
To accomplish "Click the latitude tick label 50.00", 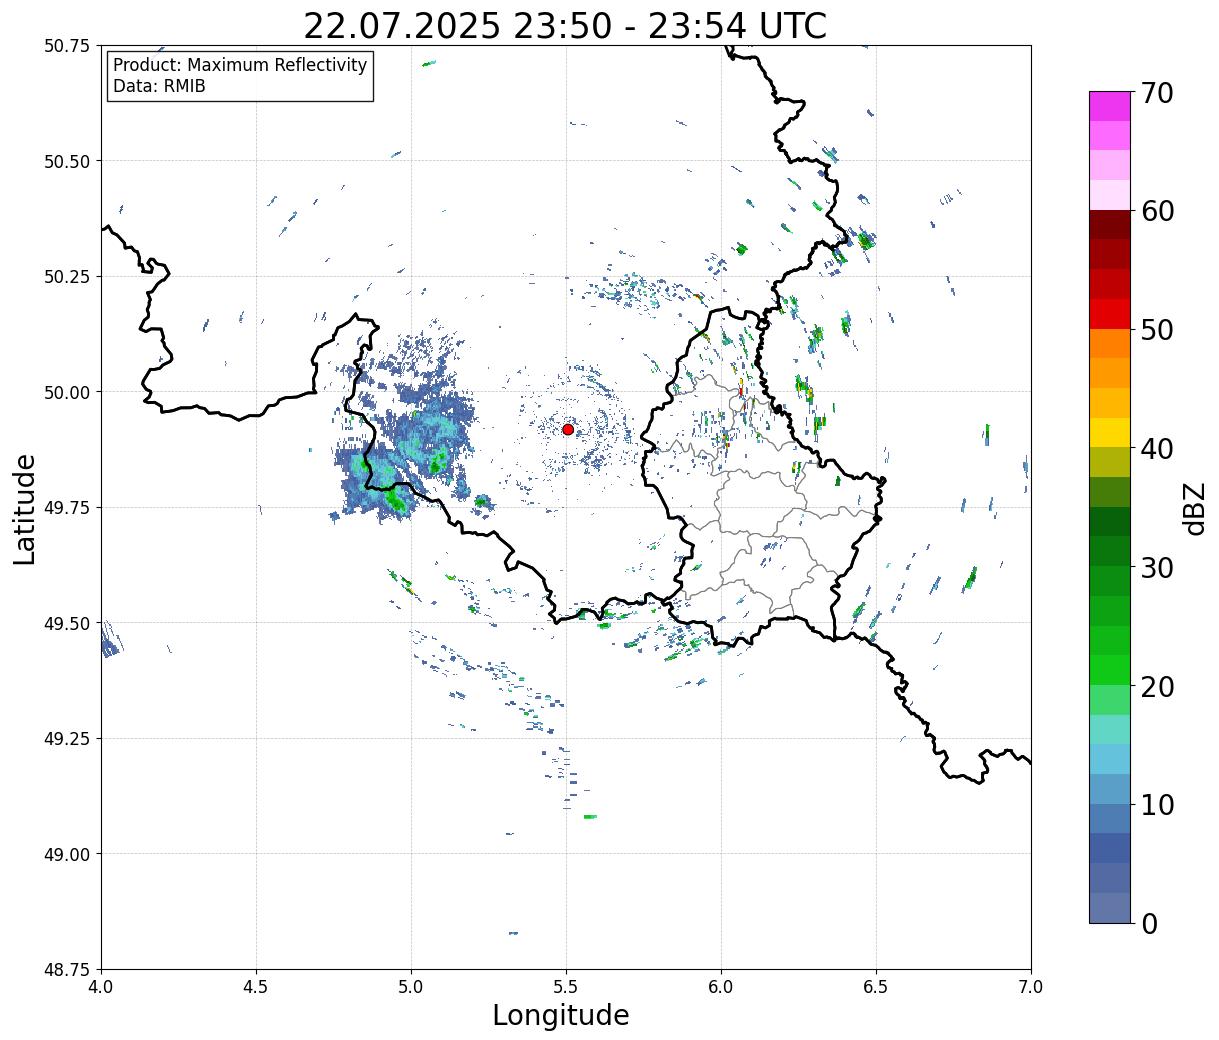I will tap(68, 392).
